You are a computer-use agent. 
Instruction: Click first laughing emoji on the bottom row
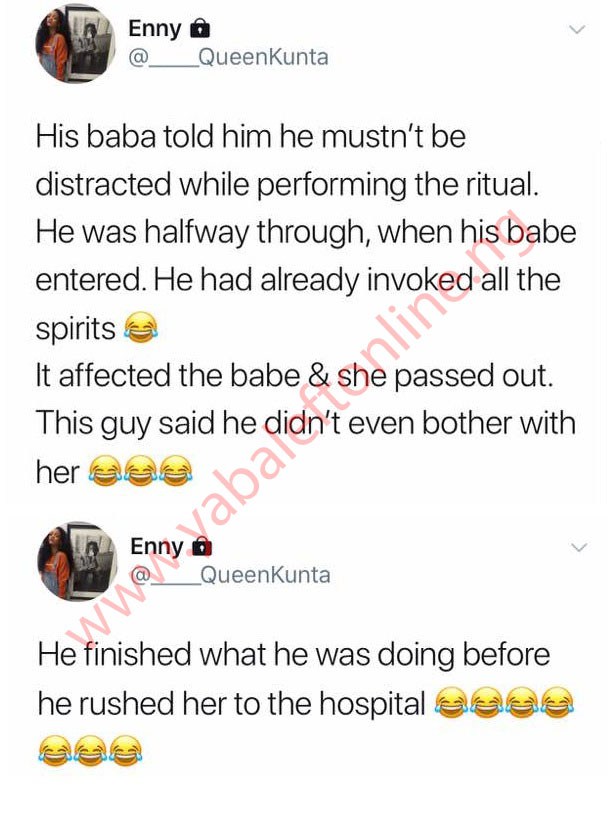pos(55,750)
